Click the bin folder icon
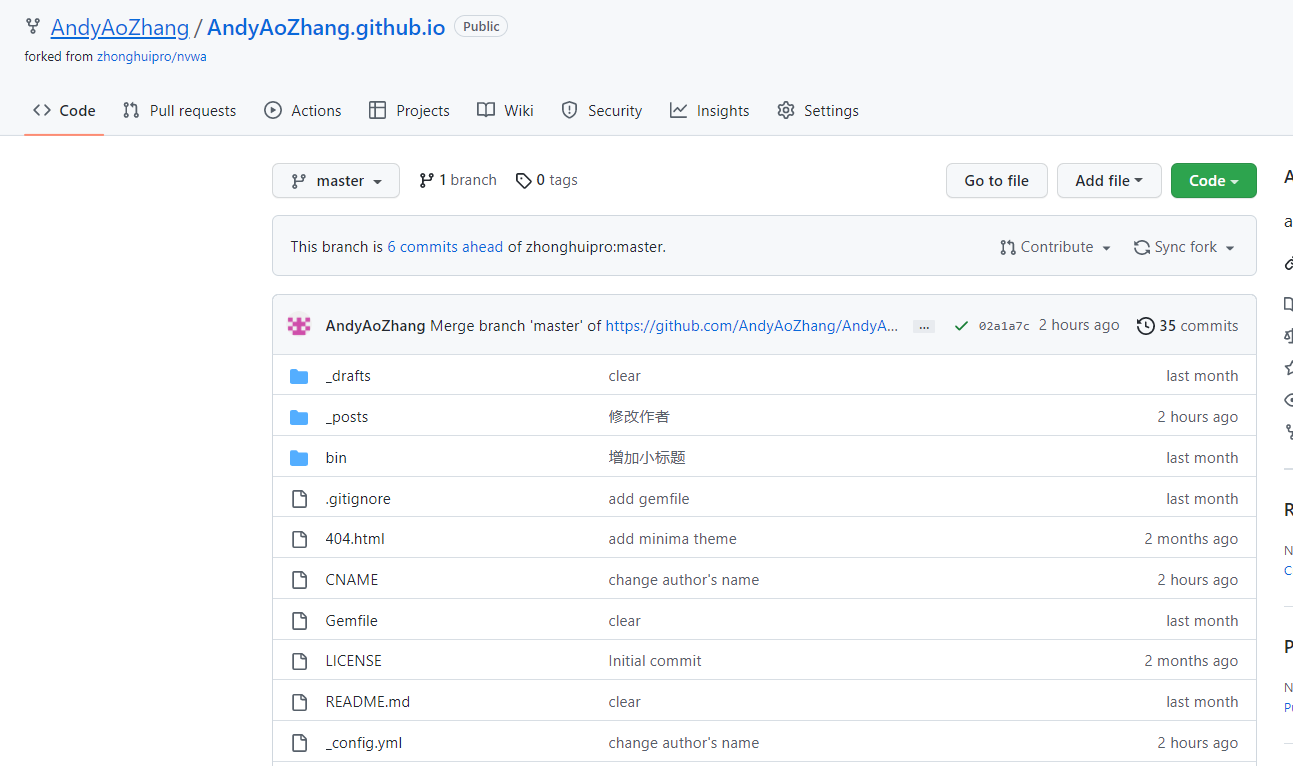Image resolution: width=1293 pixels, height=766 pixels. point(299,458)
